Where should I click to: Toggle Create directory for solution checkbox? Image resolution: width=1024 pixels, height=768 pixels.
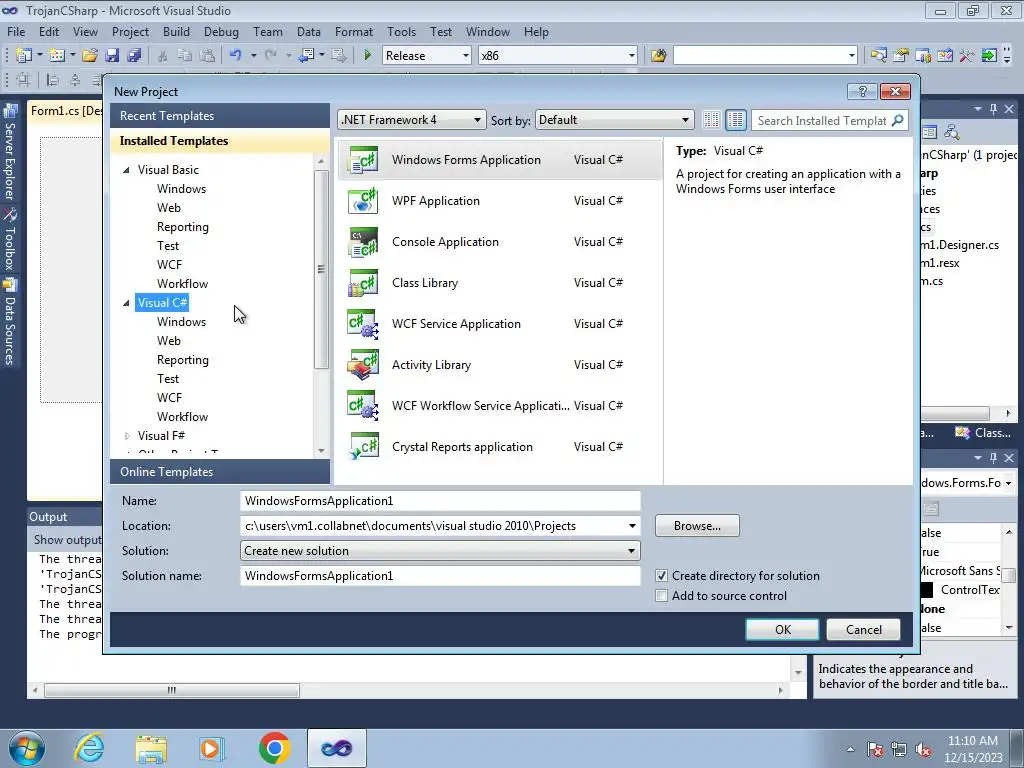point(662,575)
